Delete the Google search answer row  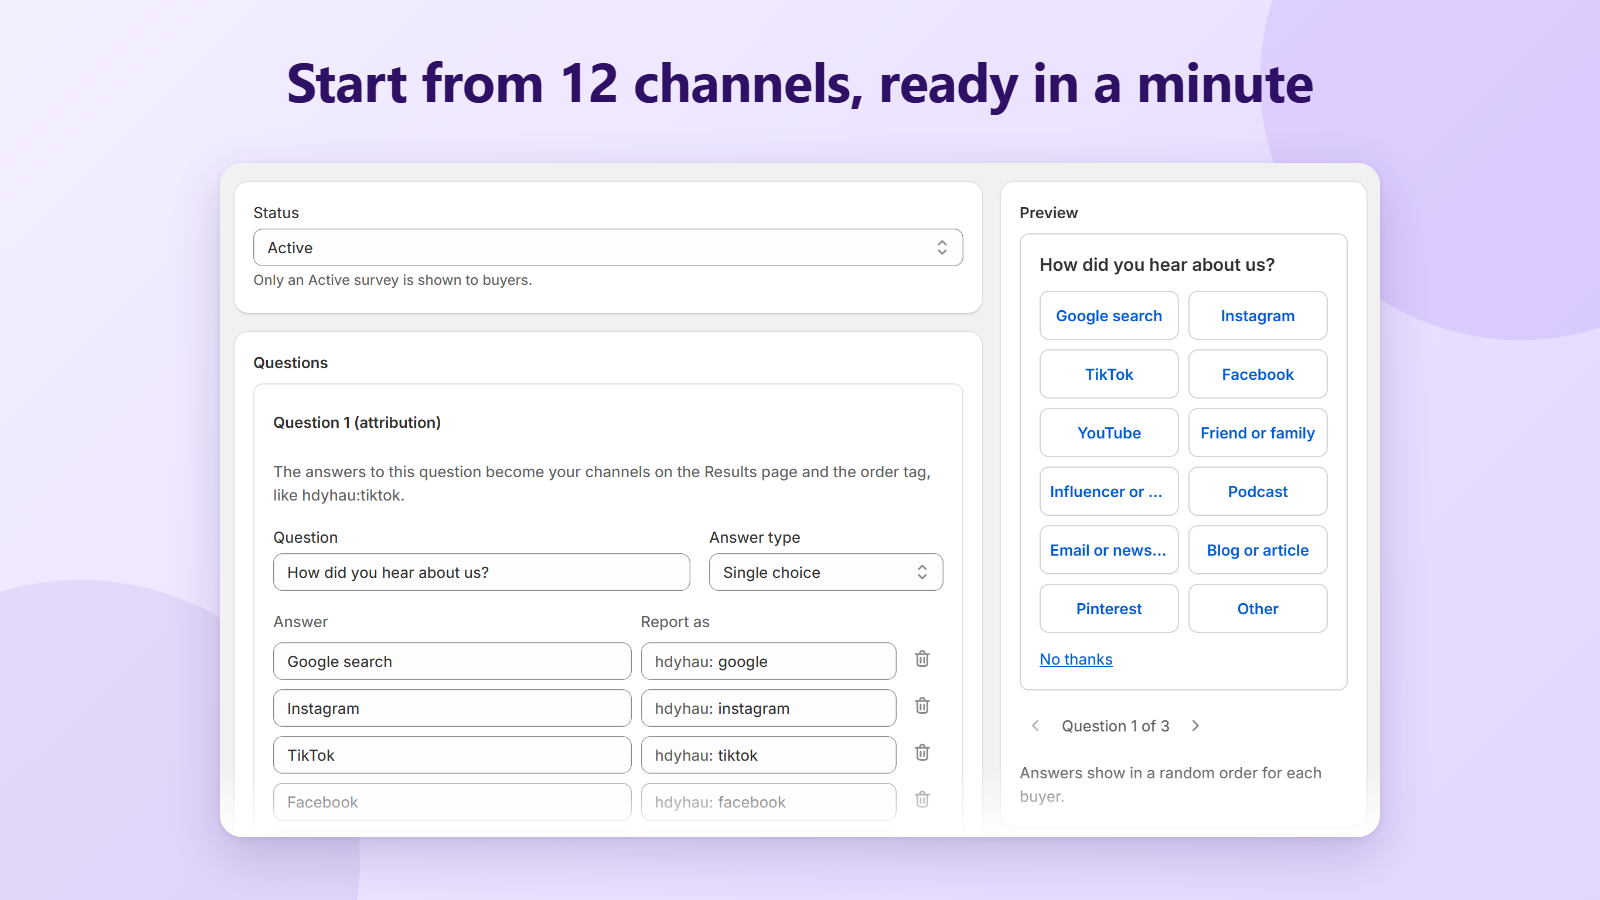click(x=922, y=659)
